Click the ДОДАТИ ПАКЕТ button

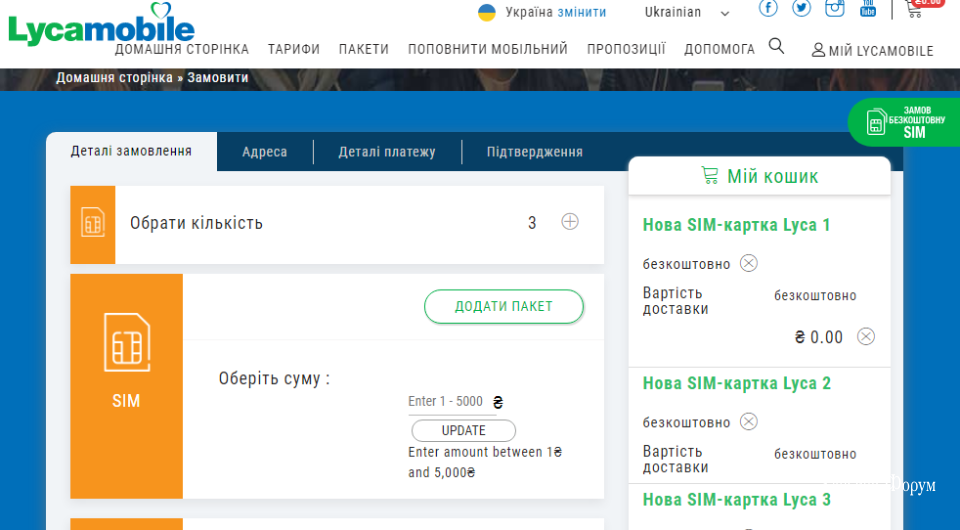[x=504, y=307]
